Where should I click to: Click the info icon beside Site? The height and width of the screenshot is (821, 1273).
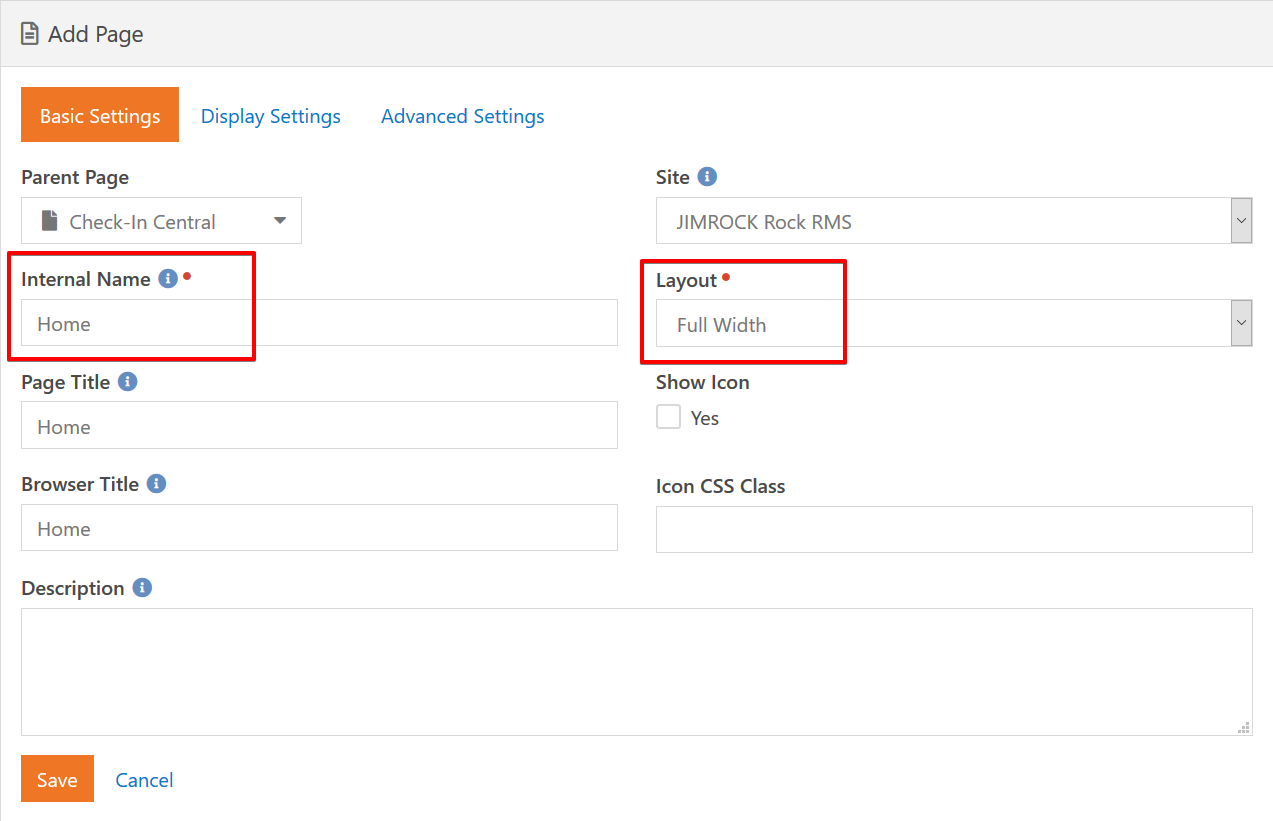(x=707, y=177)
